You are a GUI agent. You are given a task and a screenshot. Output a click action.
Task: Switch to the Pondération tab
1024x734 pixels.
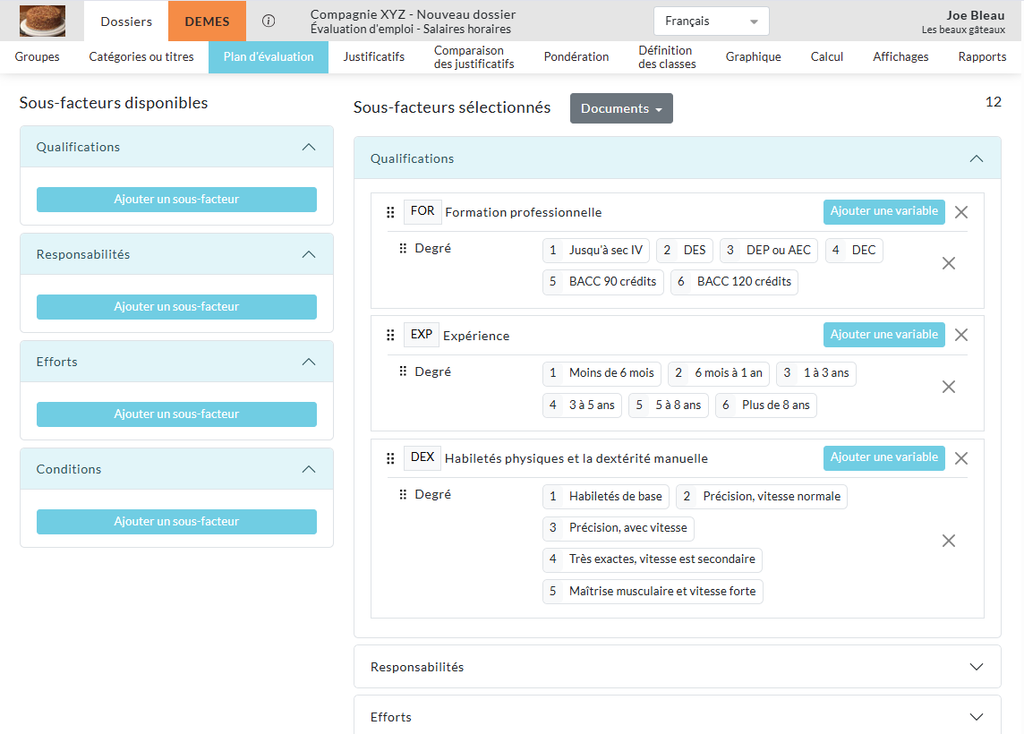pyautogui.click(x=576, y=57)
